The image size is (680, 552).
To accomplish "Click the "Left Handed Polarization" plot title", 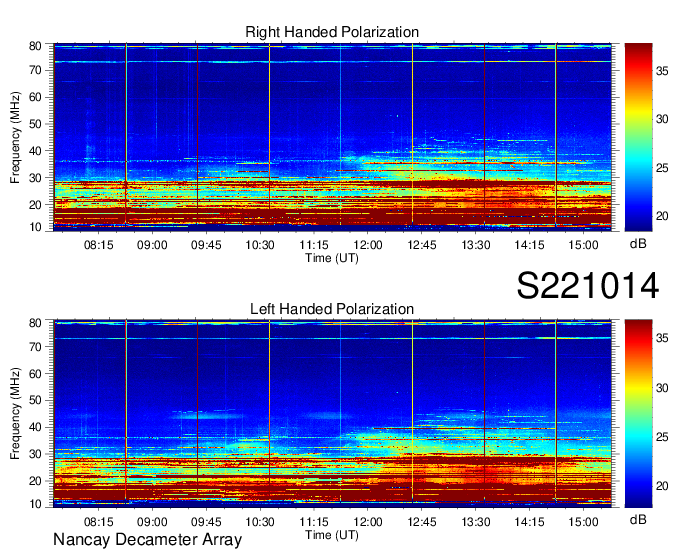I will coord(332,309).
